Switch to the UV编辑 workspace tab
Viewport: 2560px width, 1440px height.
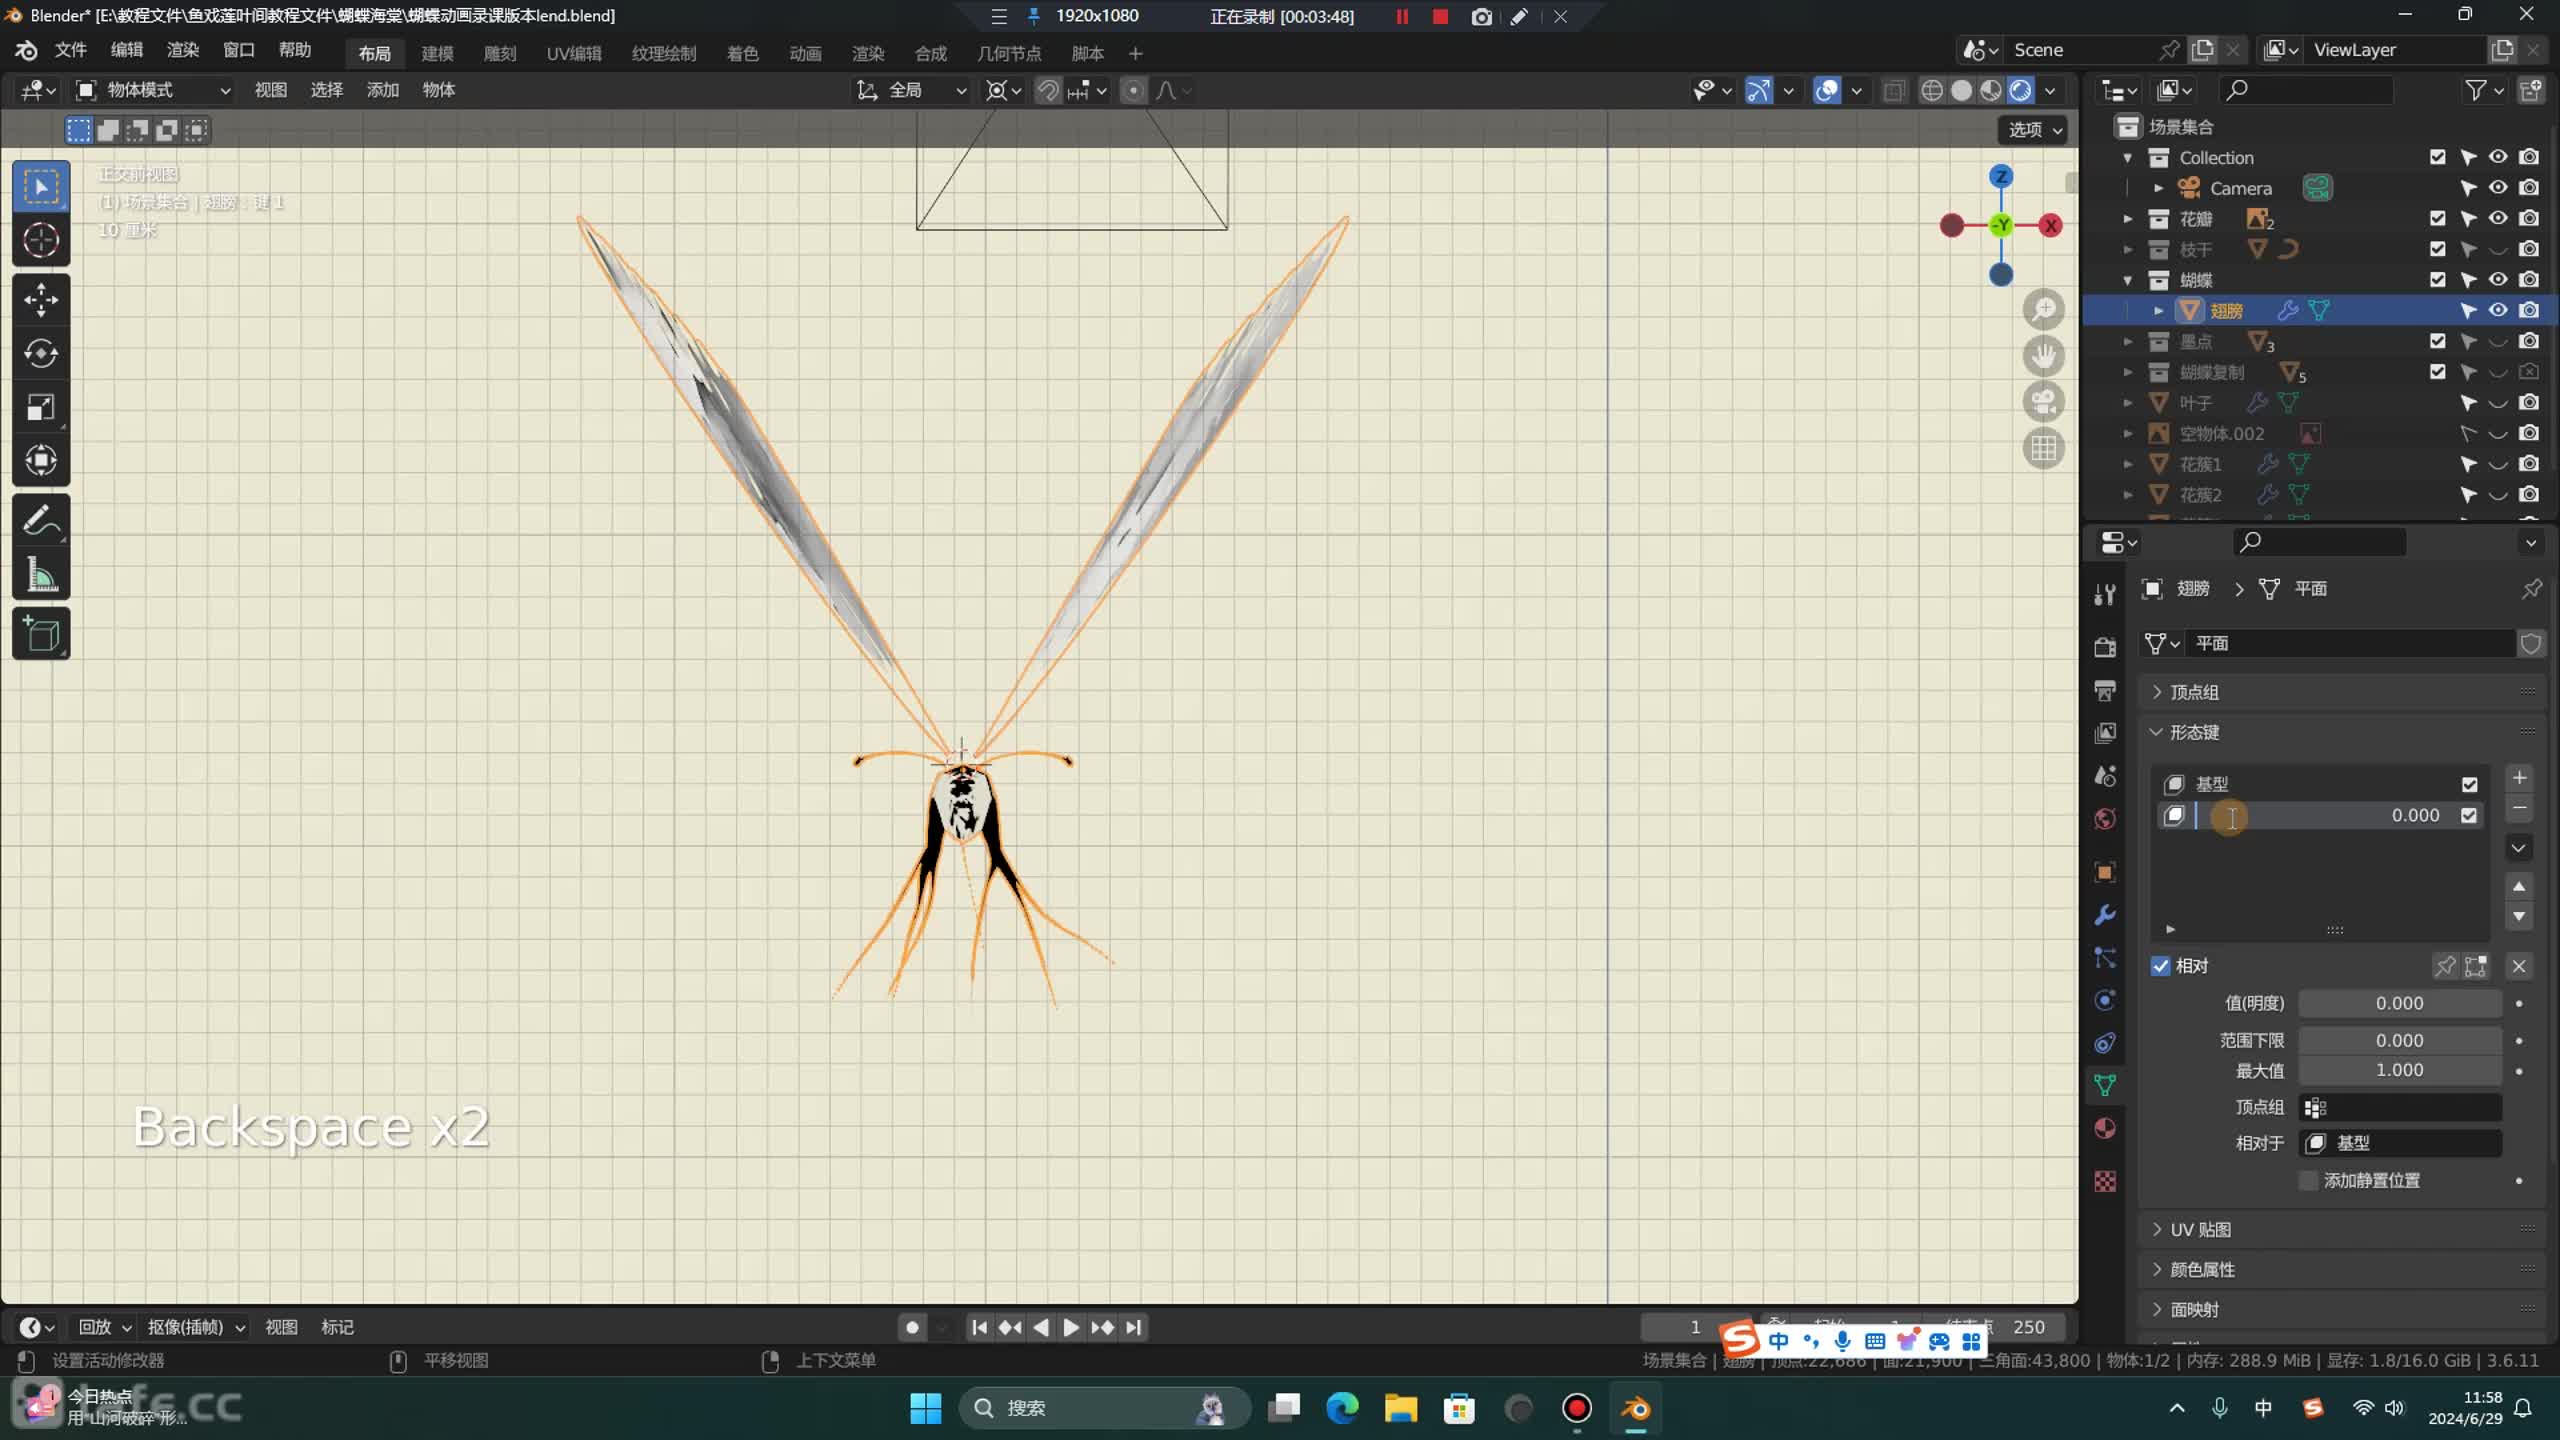[574, 54]
